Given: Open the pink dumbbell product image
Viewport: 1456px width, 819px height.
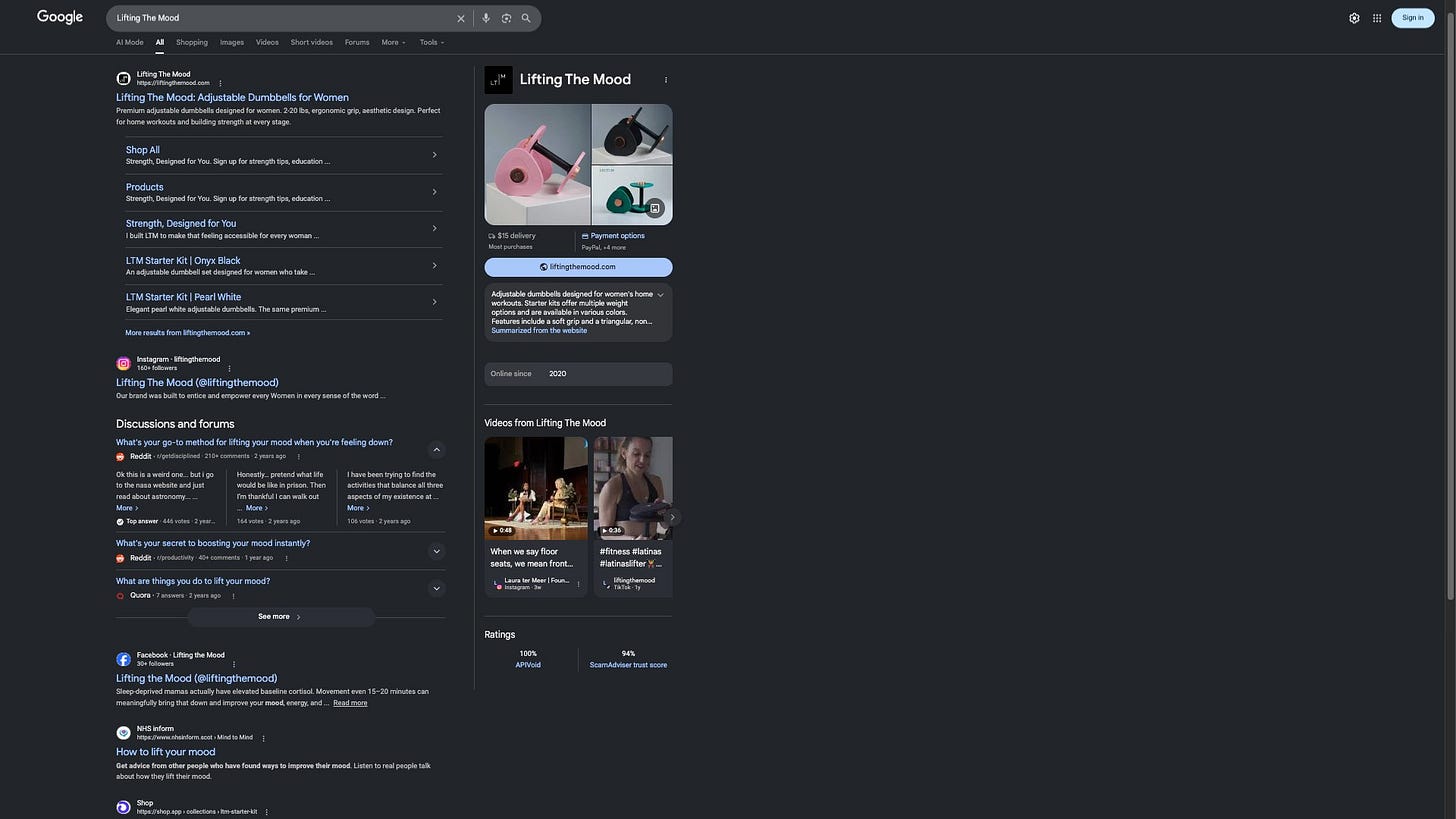Looking at the screenshot, I should 537,165.
